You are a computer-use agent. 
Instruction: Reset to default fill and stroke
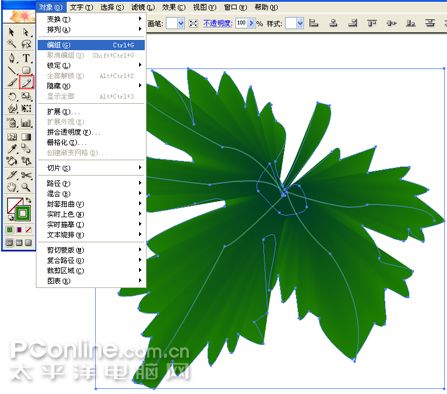pos(11,218)
